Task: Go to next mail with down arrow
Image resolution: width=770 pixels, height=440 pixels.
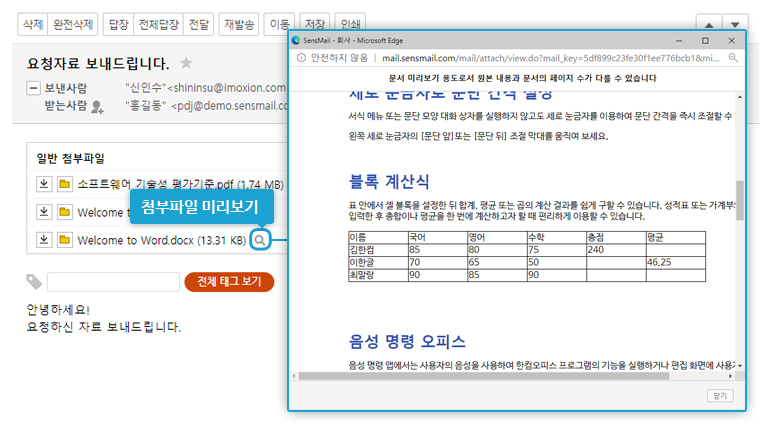Action: [736, 23]
